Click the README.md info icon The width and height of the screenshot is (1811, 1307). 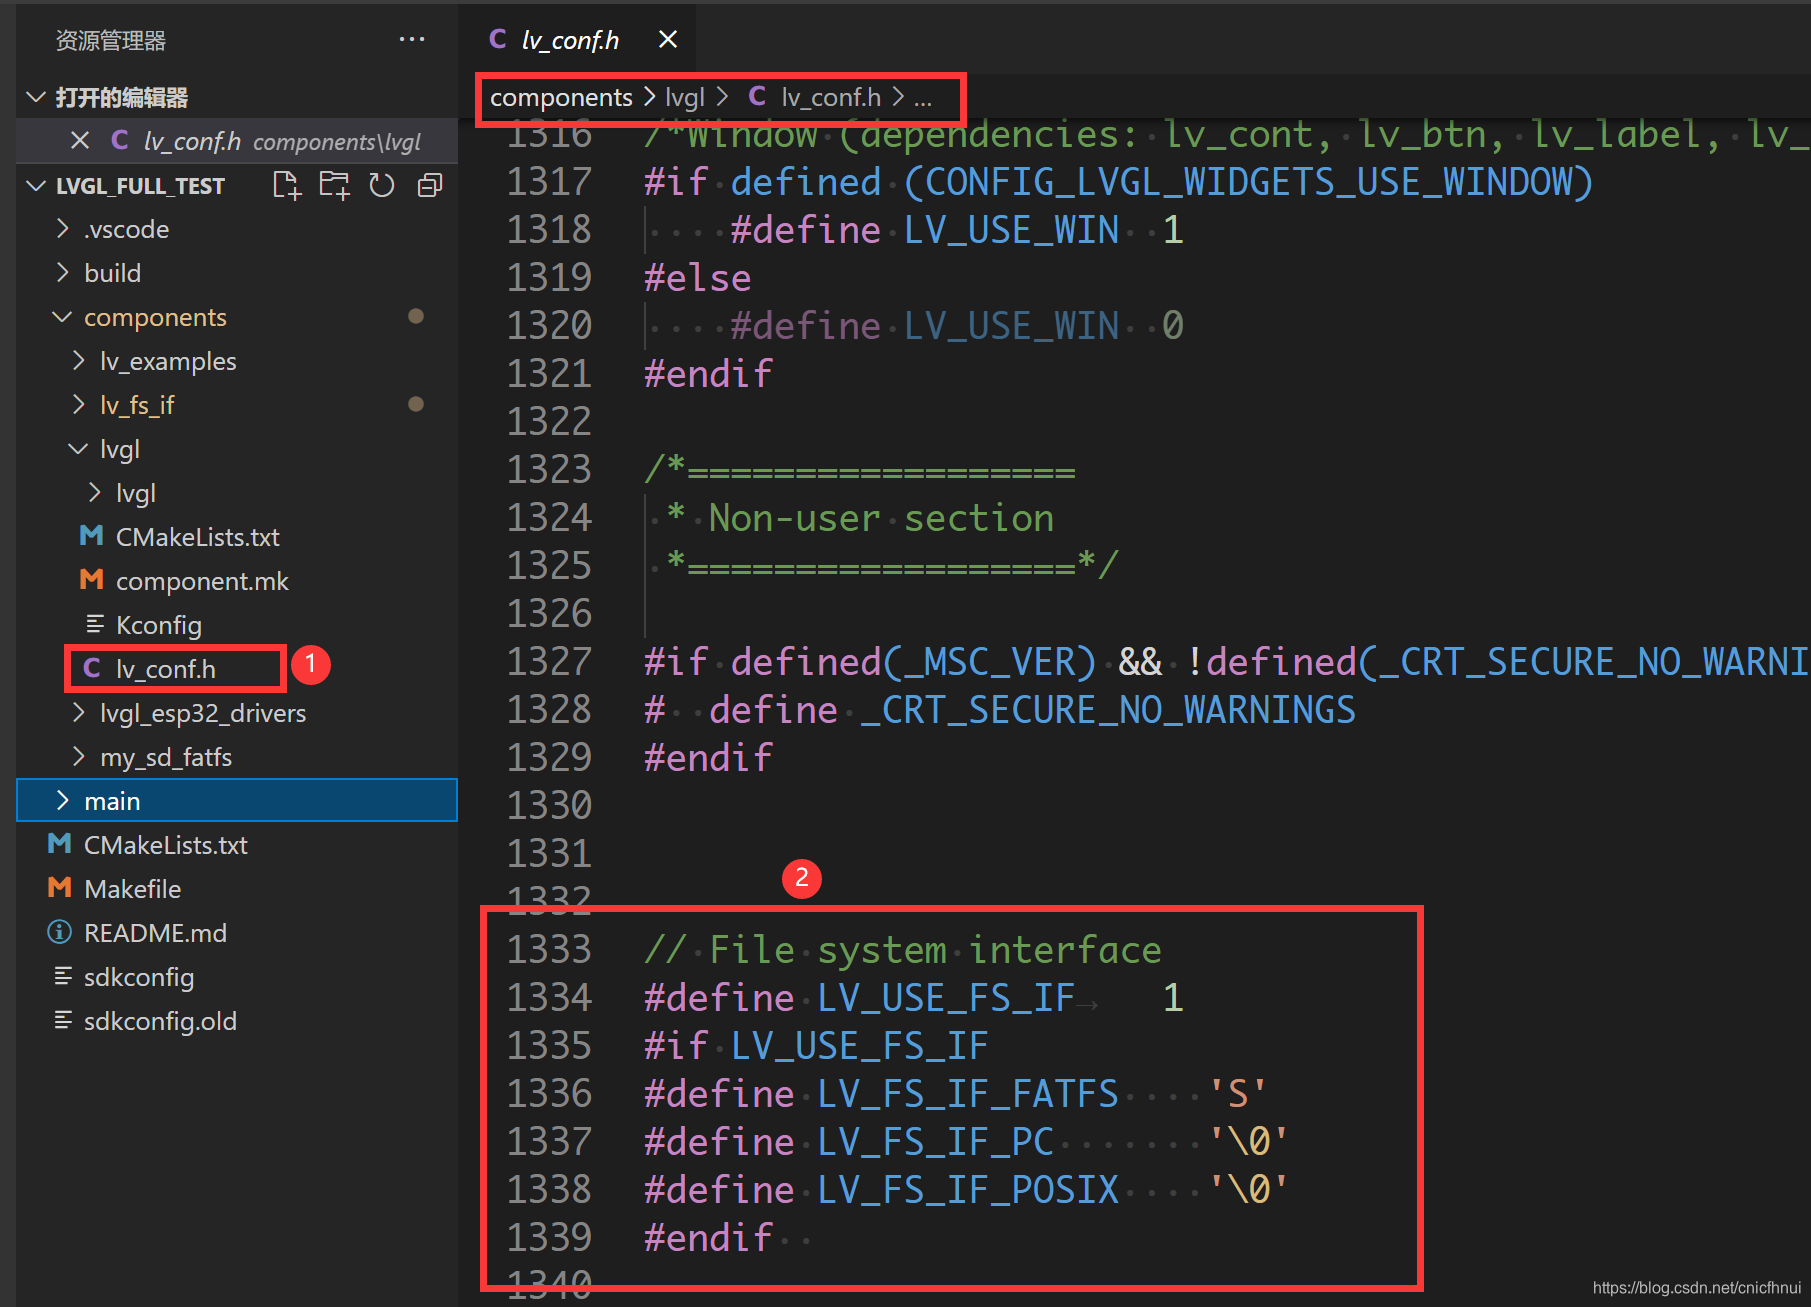(59, 932)
